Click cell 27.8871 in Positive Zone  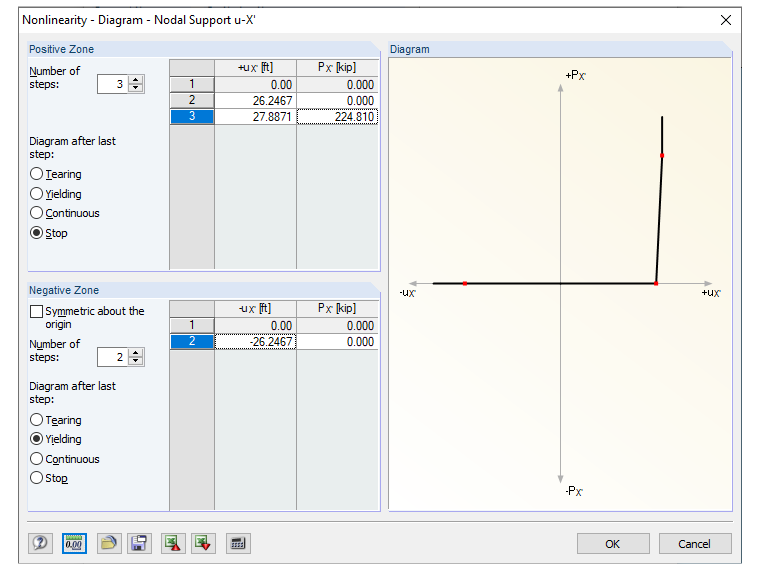click(255, 116)
